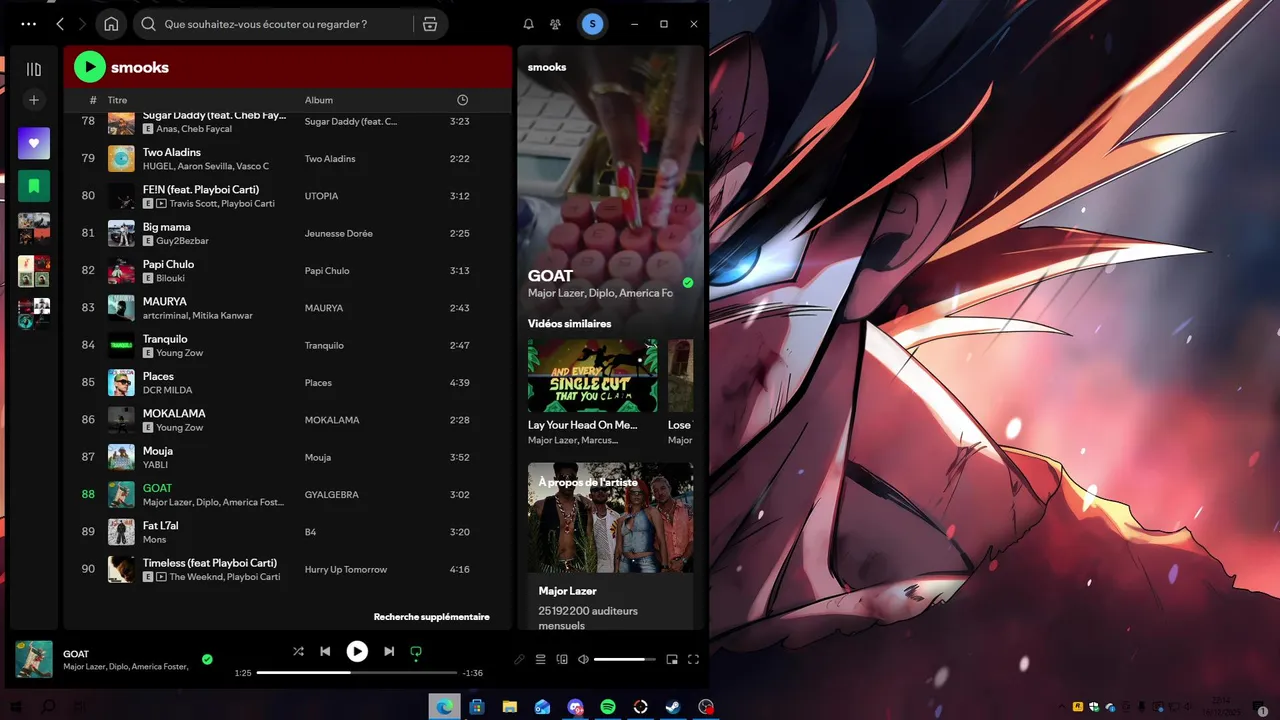Mute the volume speaker icon
This screenshot has width=1280, height=720.
[x=583, y=659]
